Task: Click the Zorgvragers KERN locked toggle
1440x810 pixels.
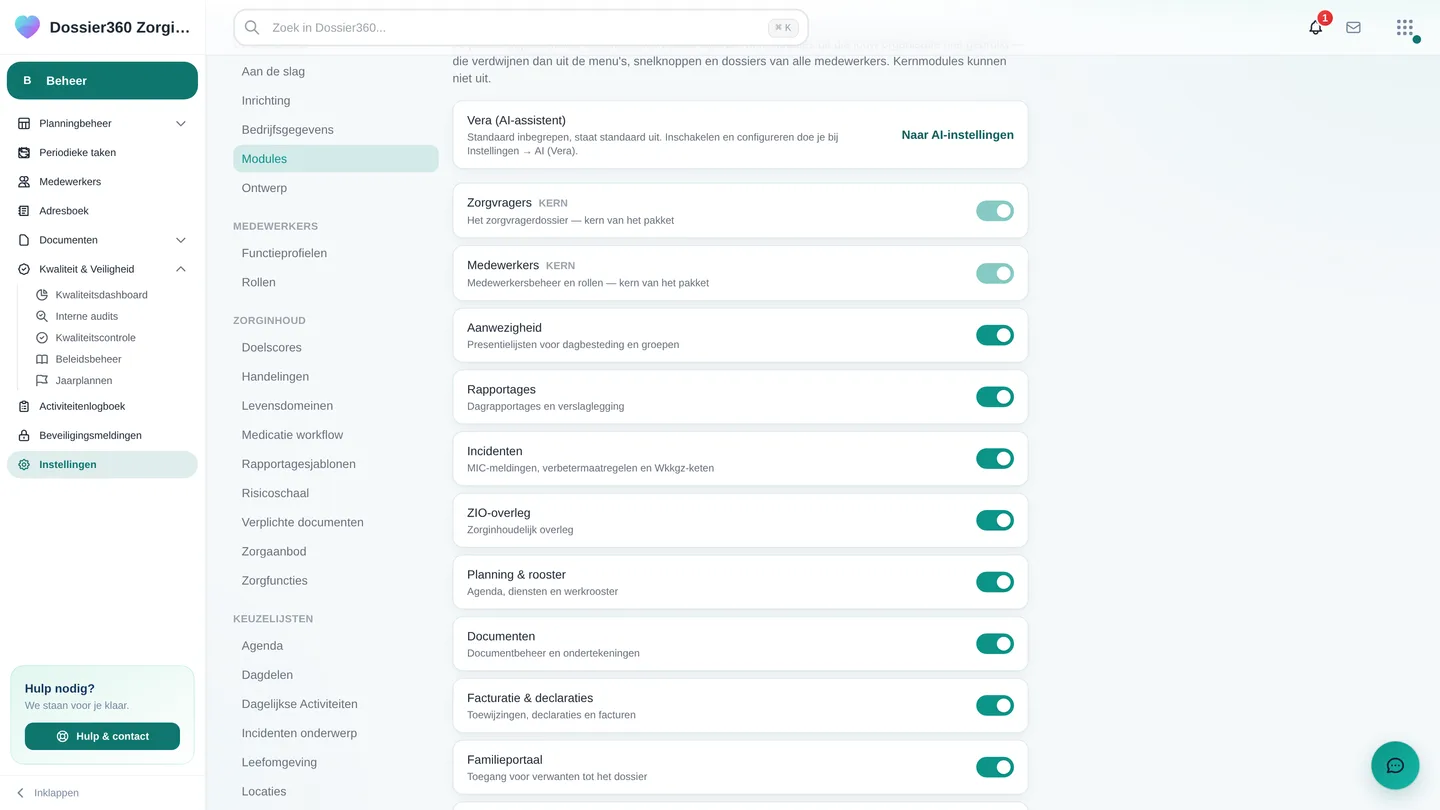Action: [x=995, y=211]
